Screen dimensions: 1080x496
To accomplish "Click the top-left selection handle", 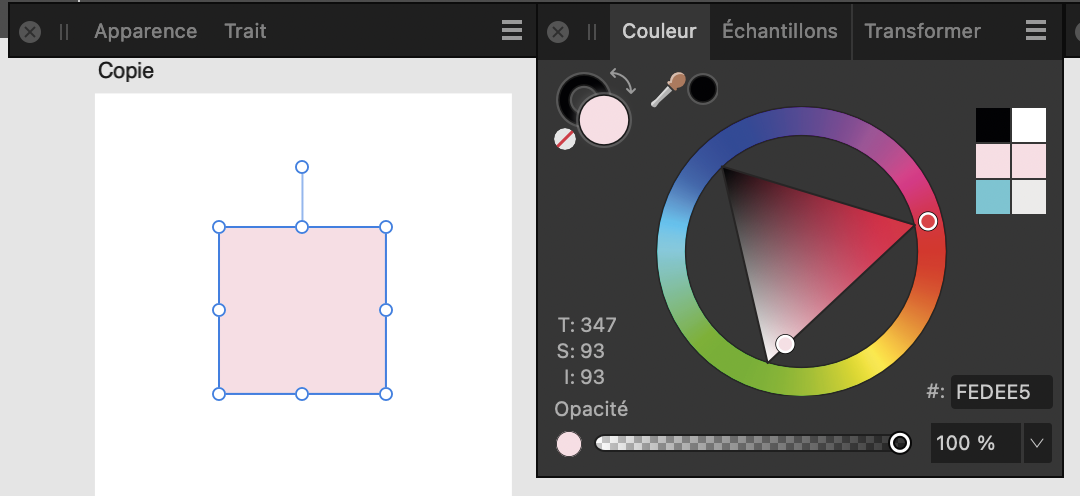I will click(219, 227).
